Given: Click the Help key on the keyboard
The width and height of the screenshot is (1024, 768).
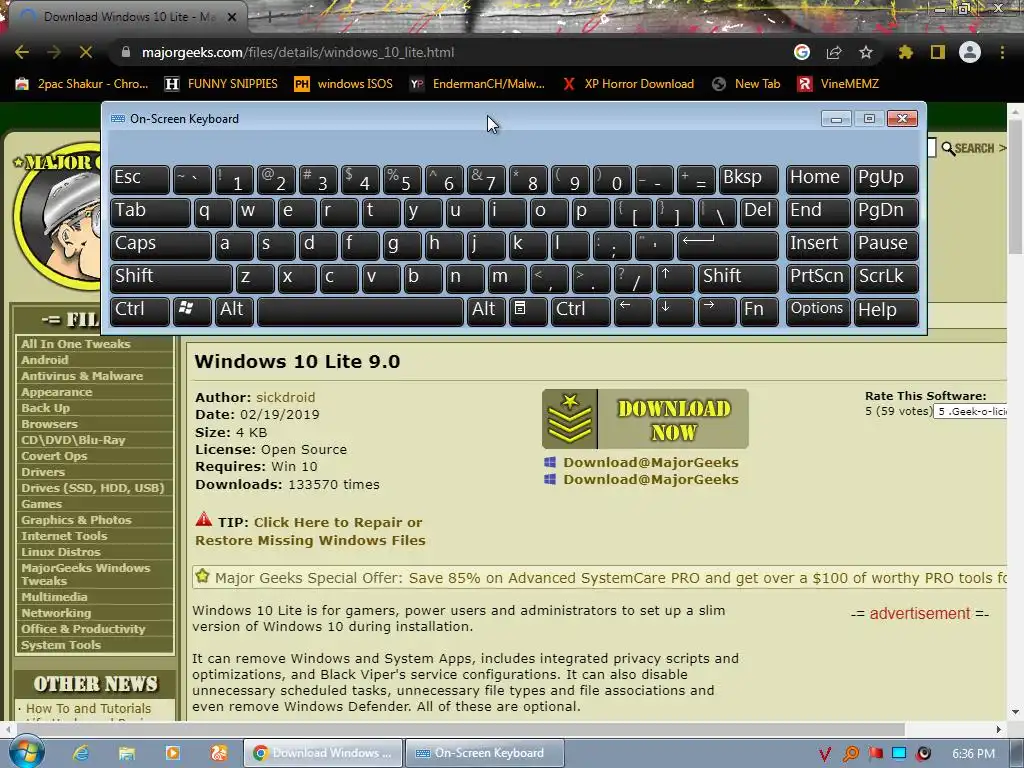Looking at the screenshot, I should coord(886,310).
